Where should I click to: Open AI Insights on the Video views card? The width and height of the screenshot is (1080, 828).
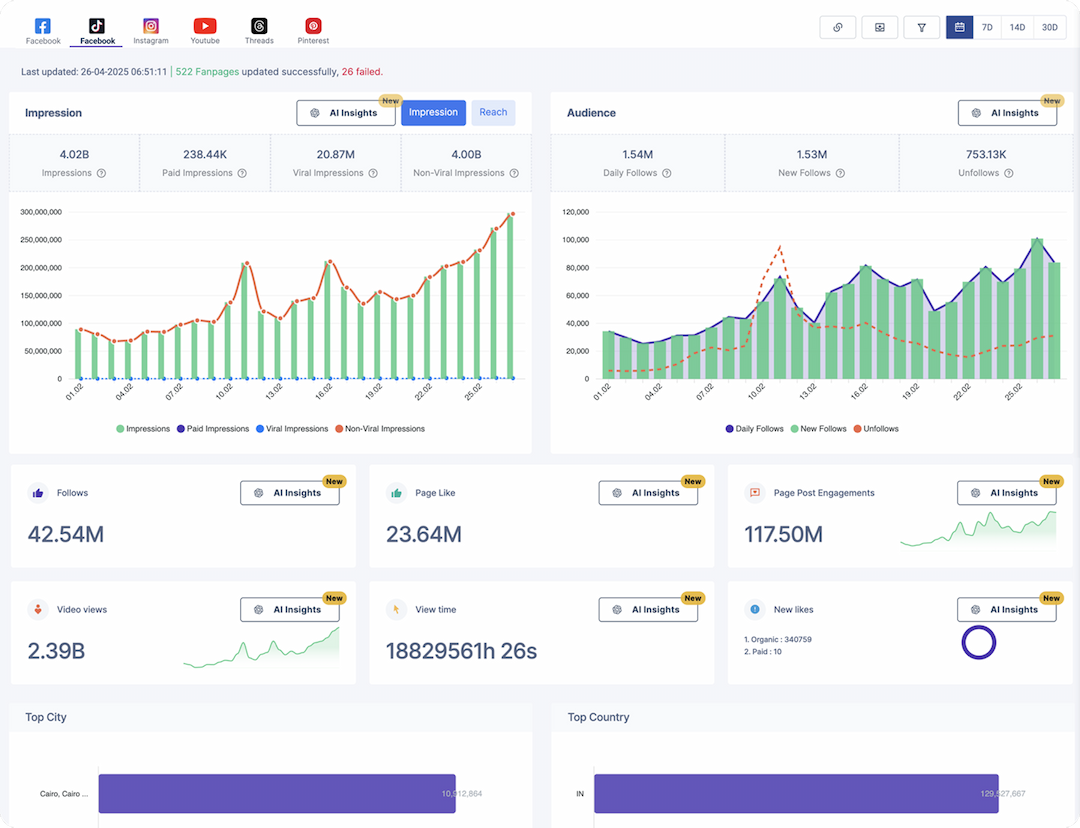coord(290,610)
